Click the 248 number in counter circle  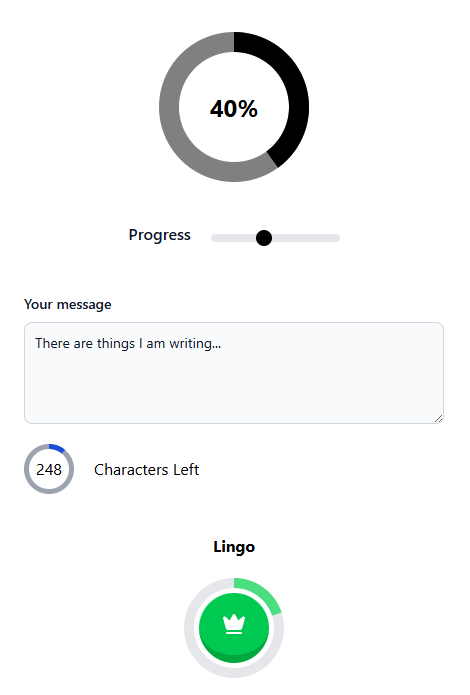(49, 469)
